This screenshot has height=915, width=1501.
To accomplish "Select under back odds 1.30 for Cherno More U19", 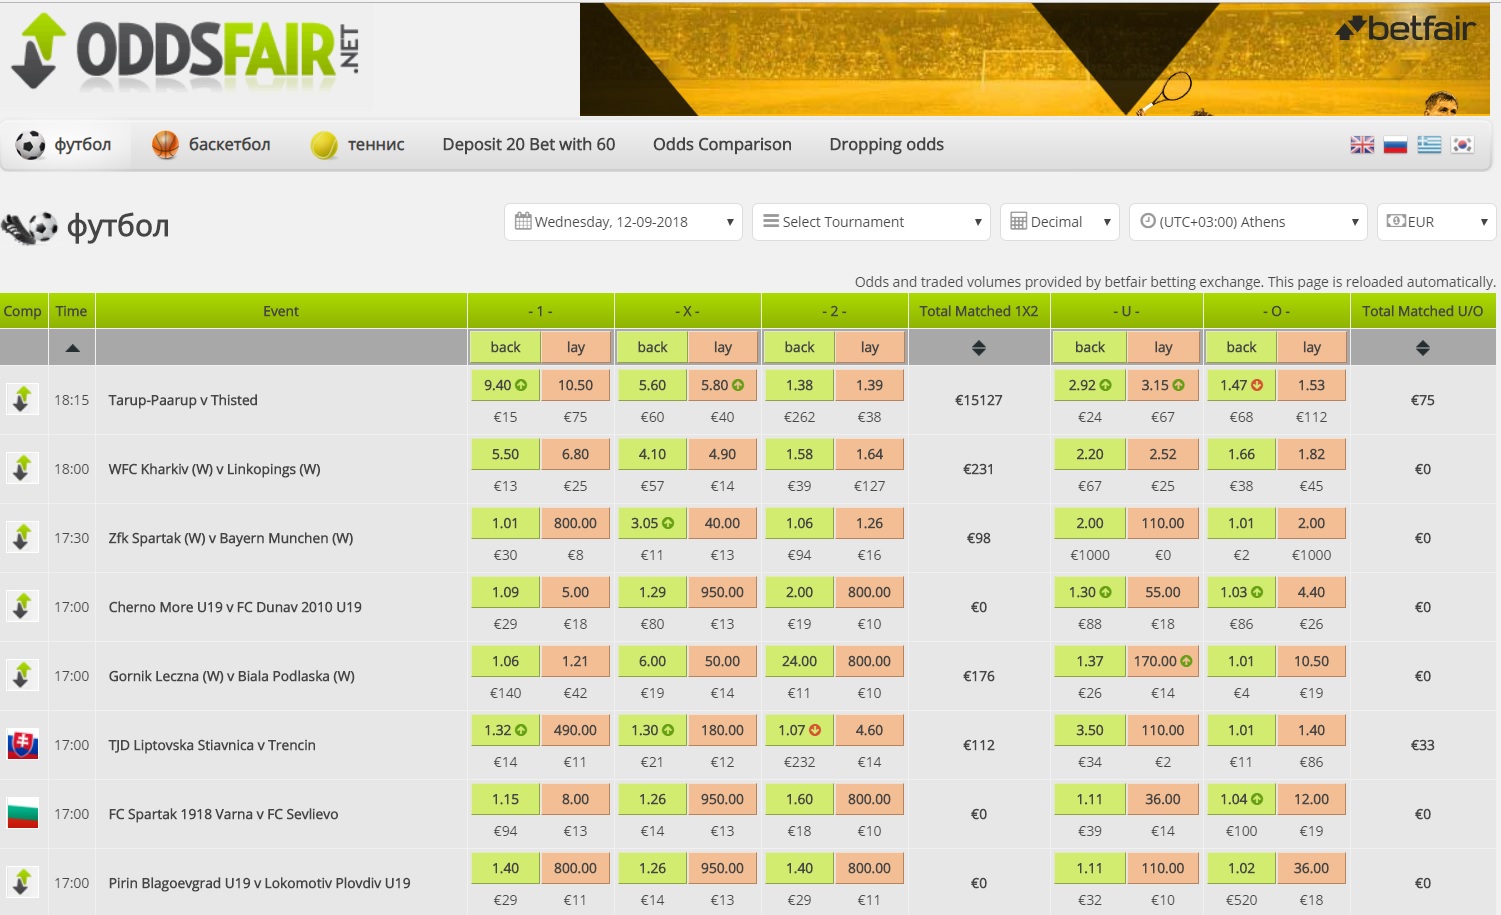I will (x=1090, y=592).
